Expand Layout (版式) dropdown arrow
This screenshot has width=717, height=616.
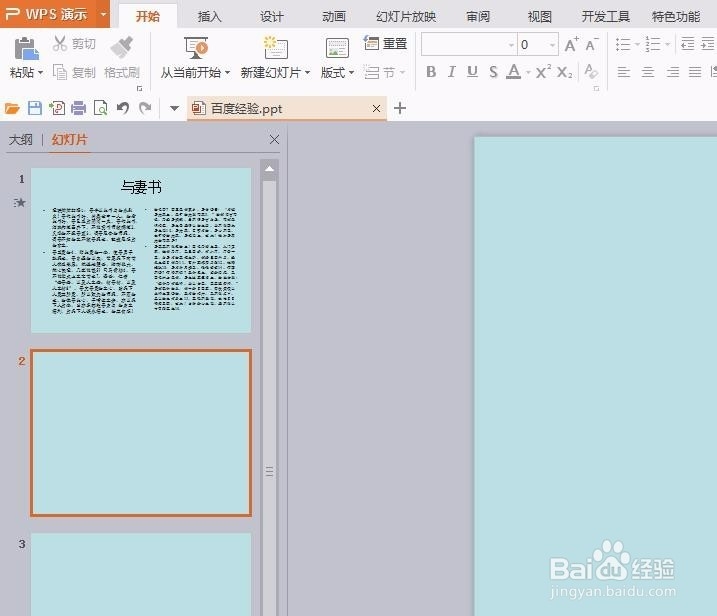(351, 72)
